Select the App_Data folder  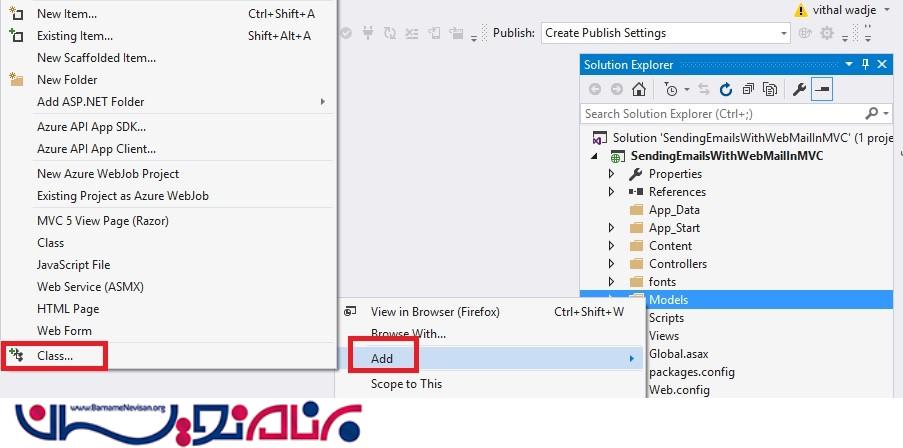pyautogui.click(x=674, y=210)
